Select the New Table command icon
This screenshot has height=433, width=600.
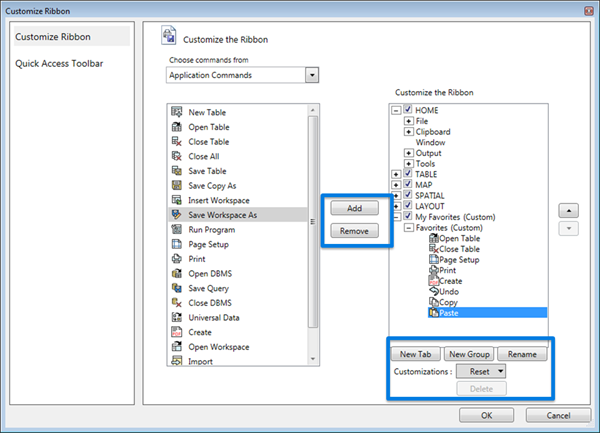tap(176, 112)
